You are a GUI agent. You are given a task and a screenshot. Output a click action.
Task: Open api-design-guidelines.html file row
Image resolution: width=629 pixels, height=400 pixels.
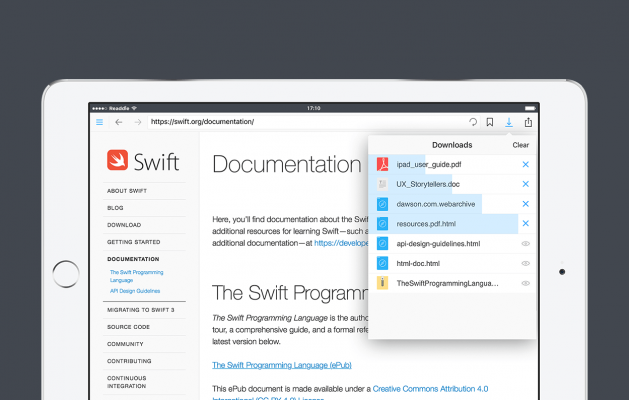coord(452,244)
